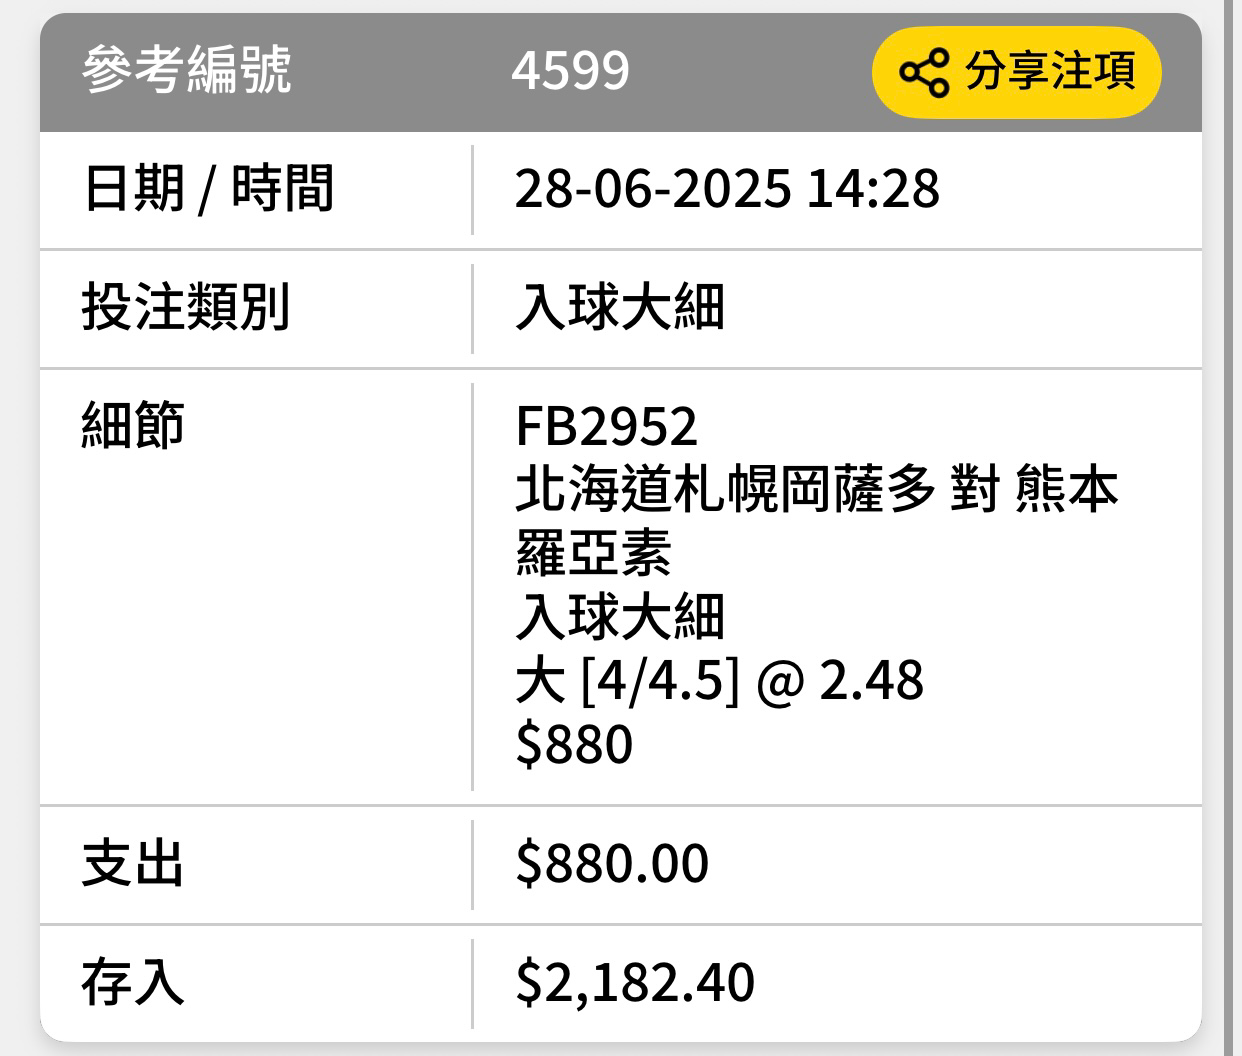
Task: Select match code FB2952
Action: [606, 426]
